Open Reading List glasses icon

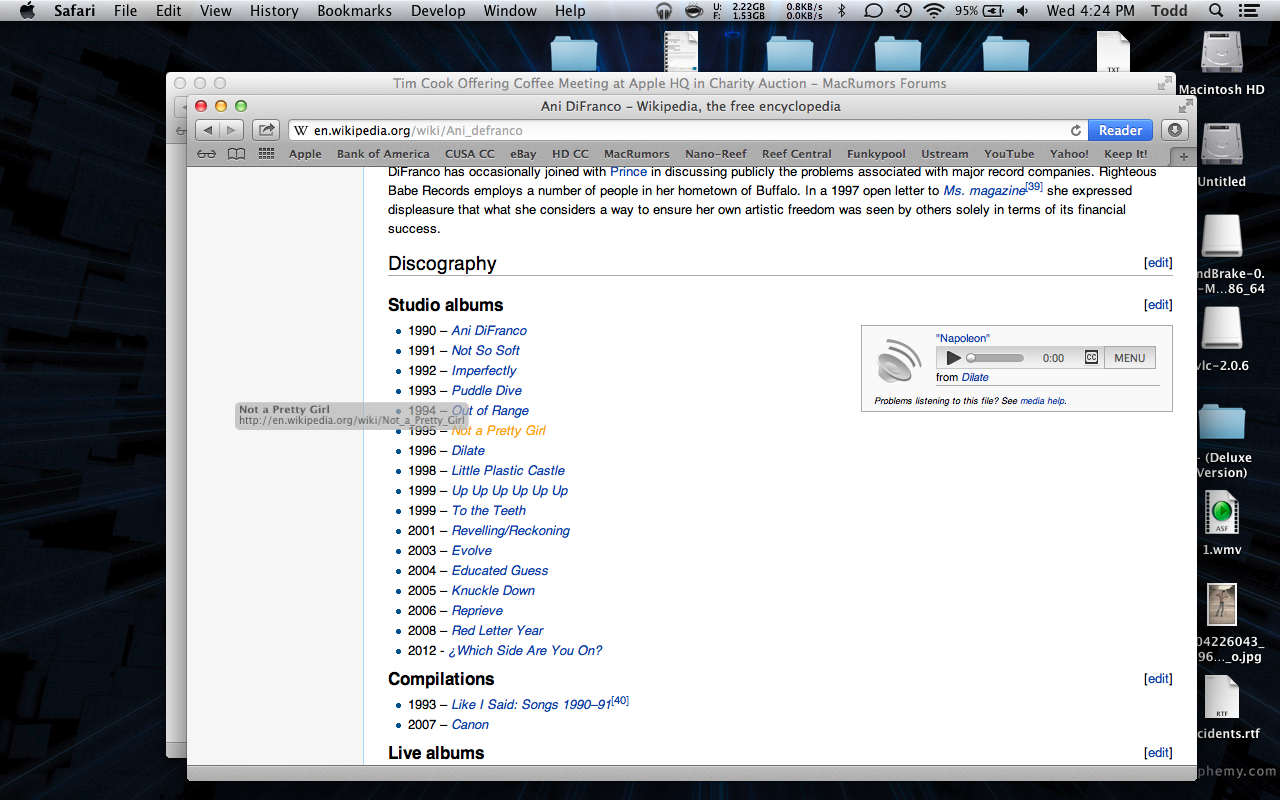[206, 154]
